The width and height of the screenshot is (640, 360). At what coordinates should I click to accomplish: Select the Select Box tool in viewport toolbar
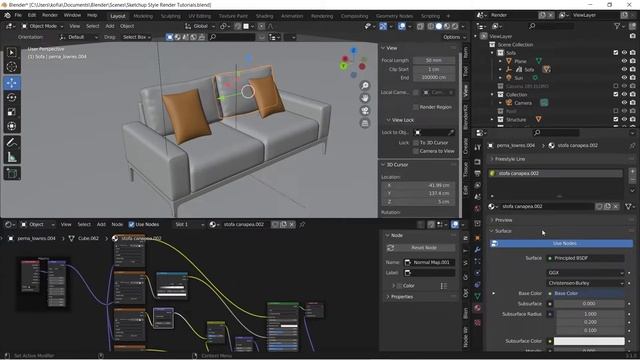point(11,52)
